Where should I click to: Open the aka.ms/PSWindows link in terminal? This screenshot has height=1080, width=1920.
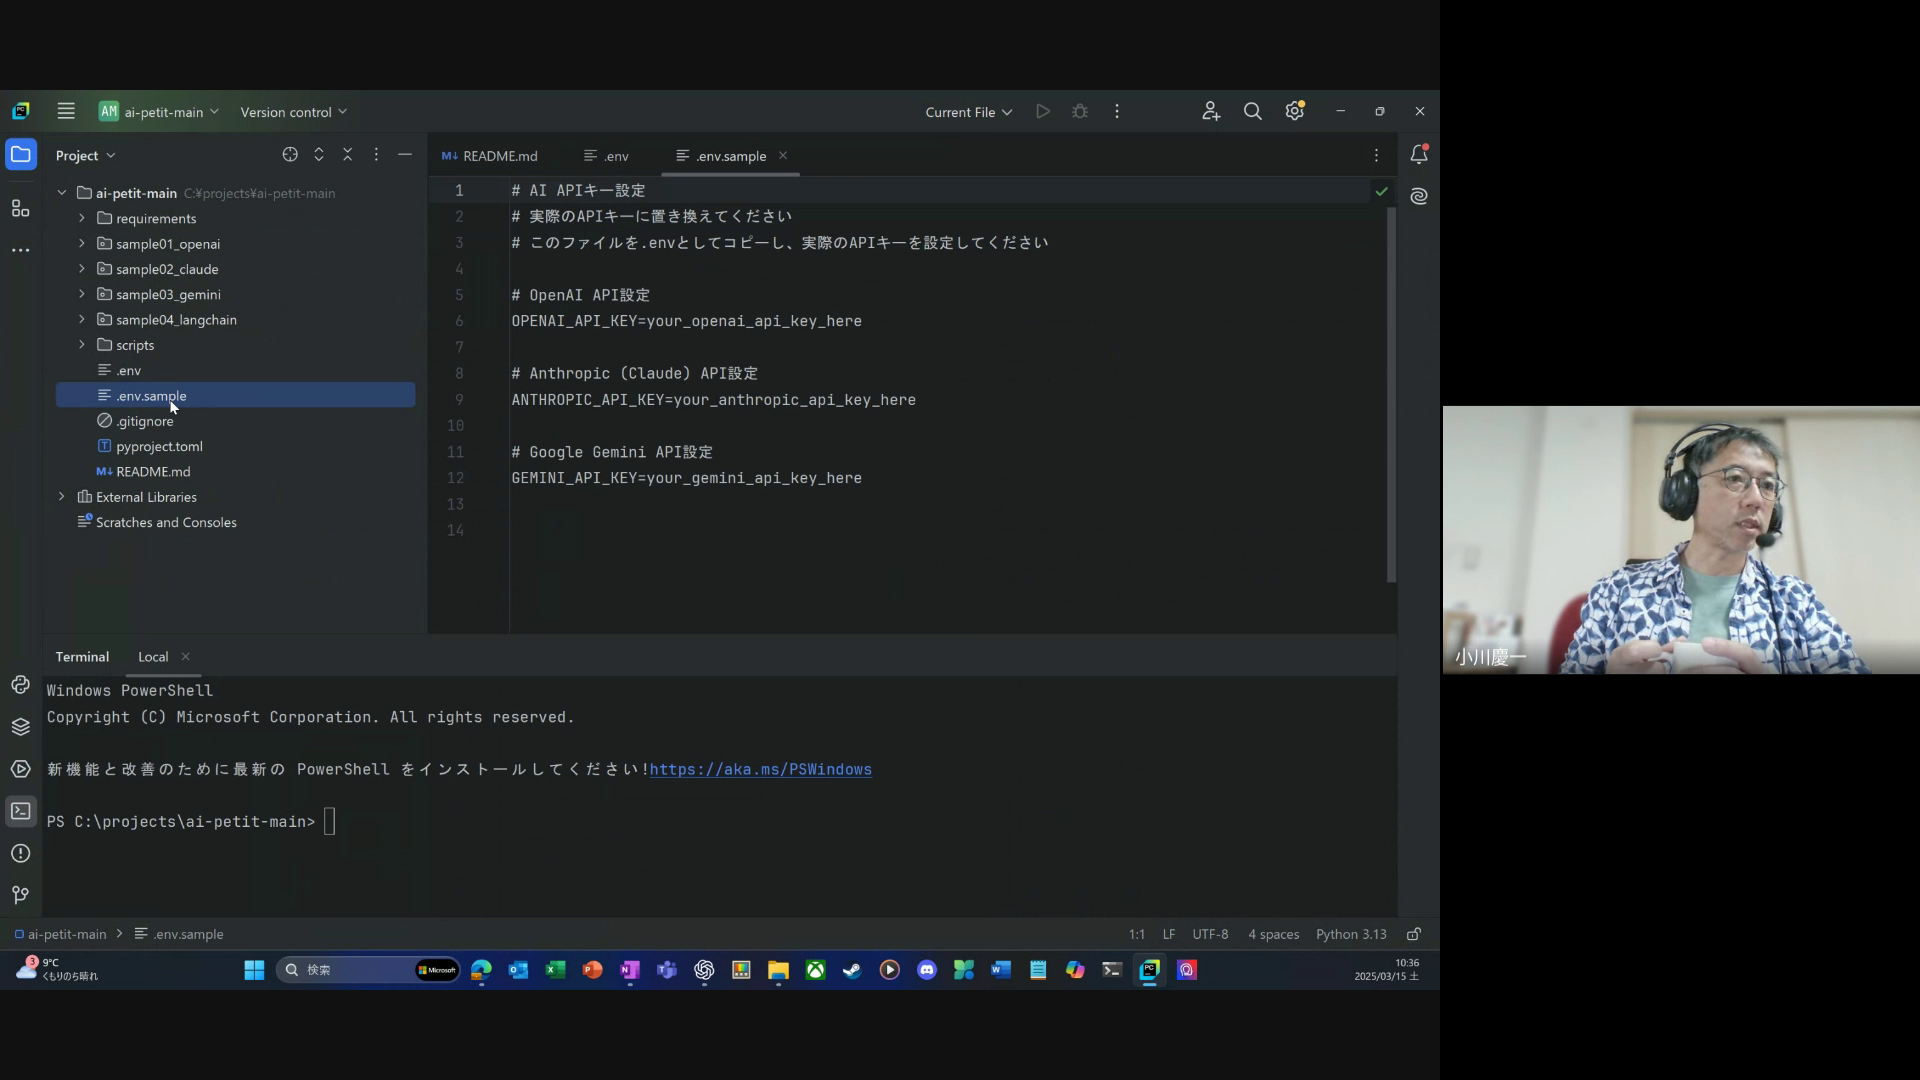(760, 769)
